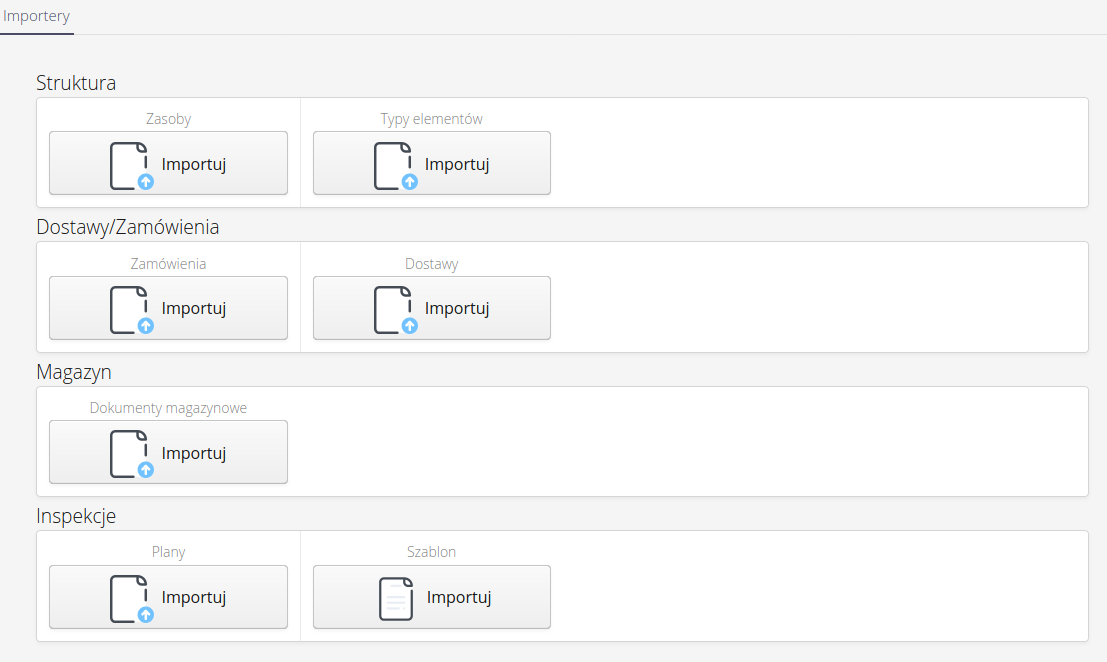Viewport: 1107px width, 662px height.
Task: Click the upload file icon under Zasoby
Action: click(131, 165)
